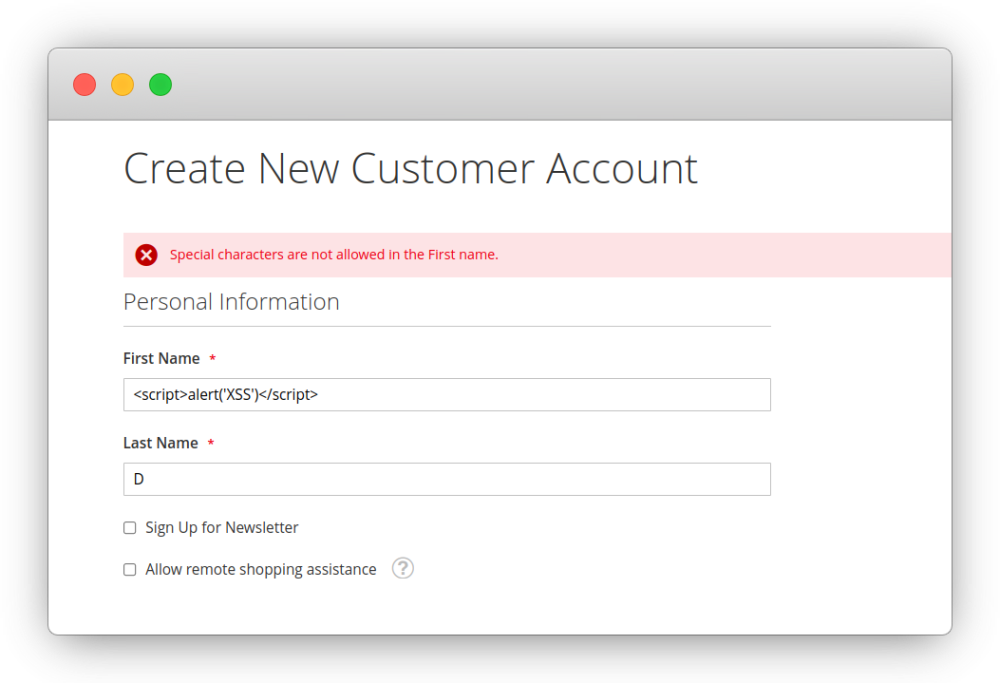This screenshot has width=1000, height=683.
Task: Click the yellow minimize window button
Action: (122, 84)
